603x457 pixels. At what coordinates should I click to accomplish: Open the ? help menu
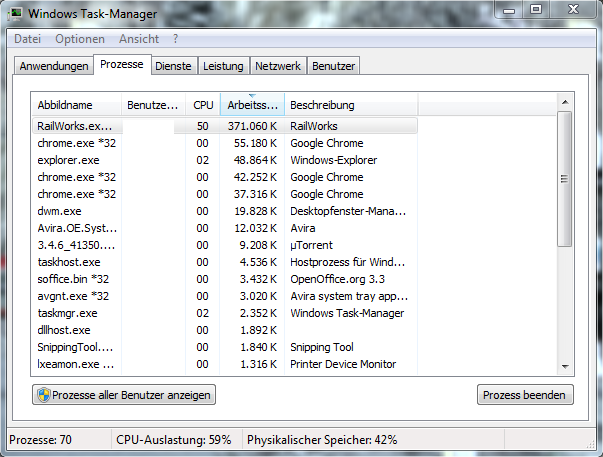click(175, 39)
